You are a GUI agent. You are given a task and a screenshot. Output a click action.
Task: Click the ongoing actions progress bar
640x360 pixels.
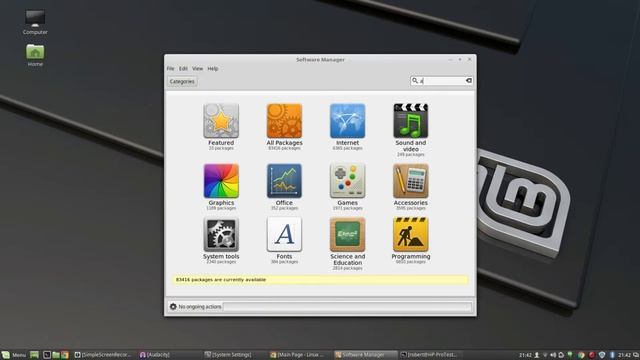347,307
